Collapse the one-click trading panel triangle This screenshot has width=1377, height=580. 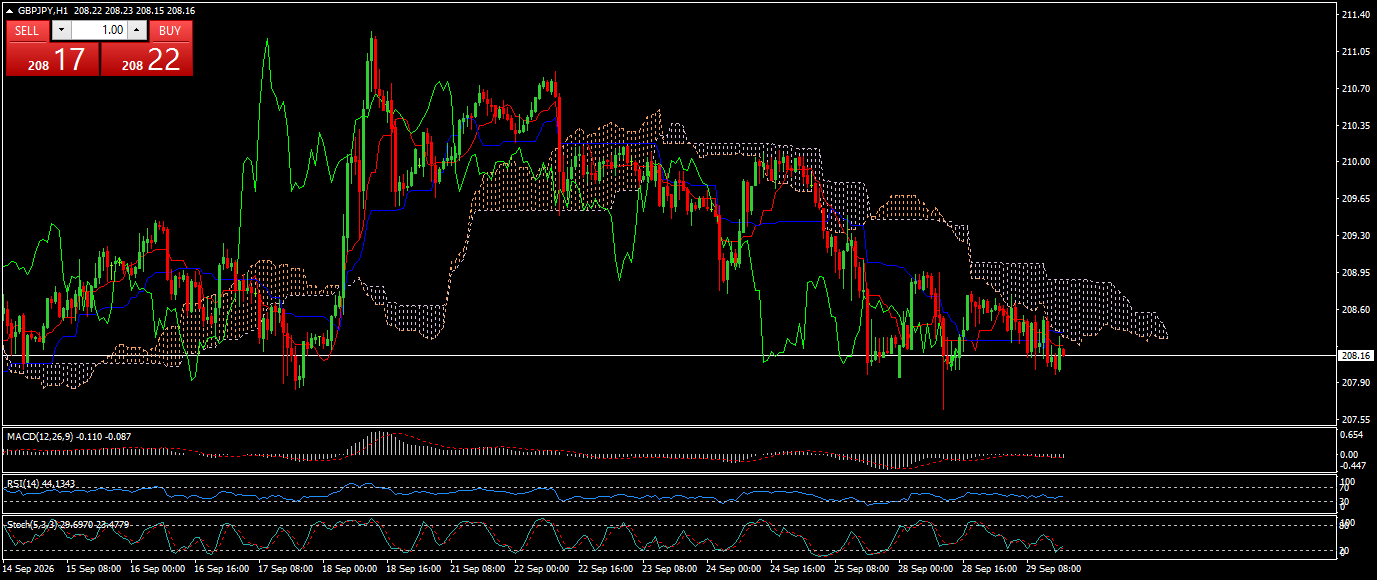(x=10, y=11)
